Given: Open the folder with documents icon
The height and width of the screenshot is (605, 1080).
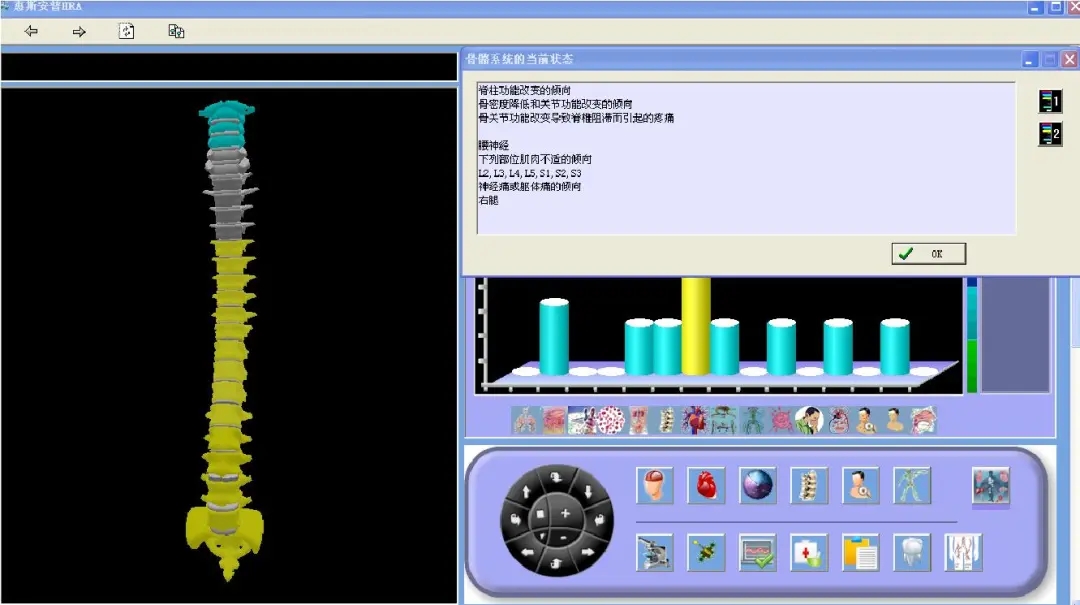Looking at the screenshot, I should [860, 552].
